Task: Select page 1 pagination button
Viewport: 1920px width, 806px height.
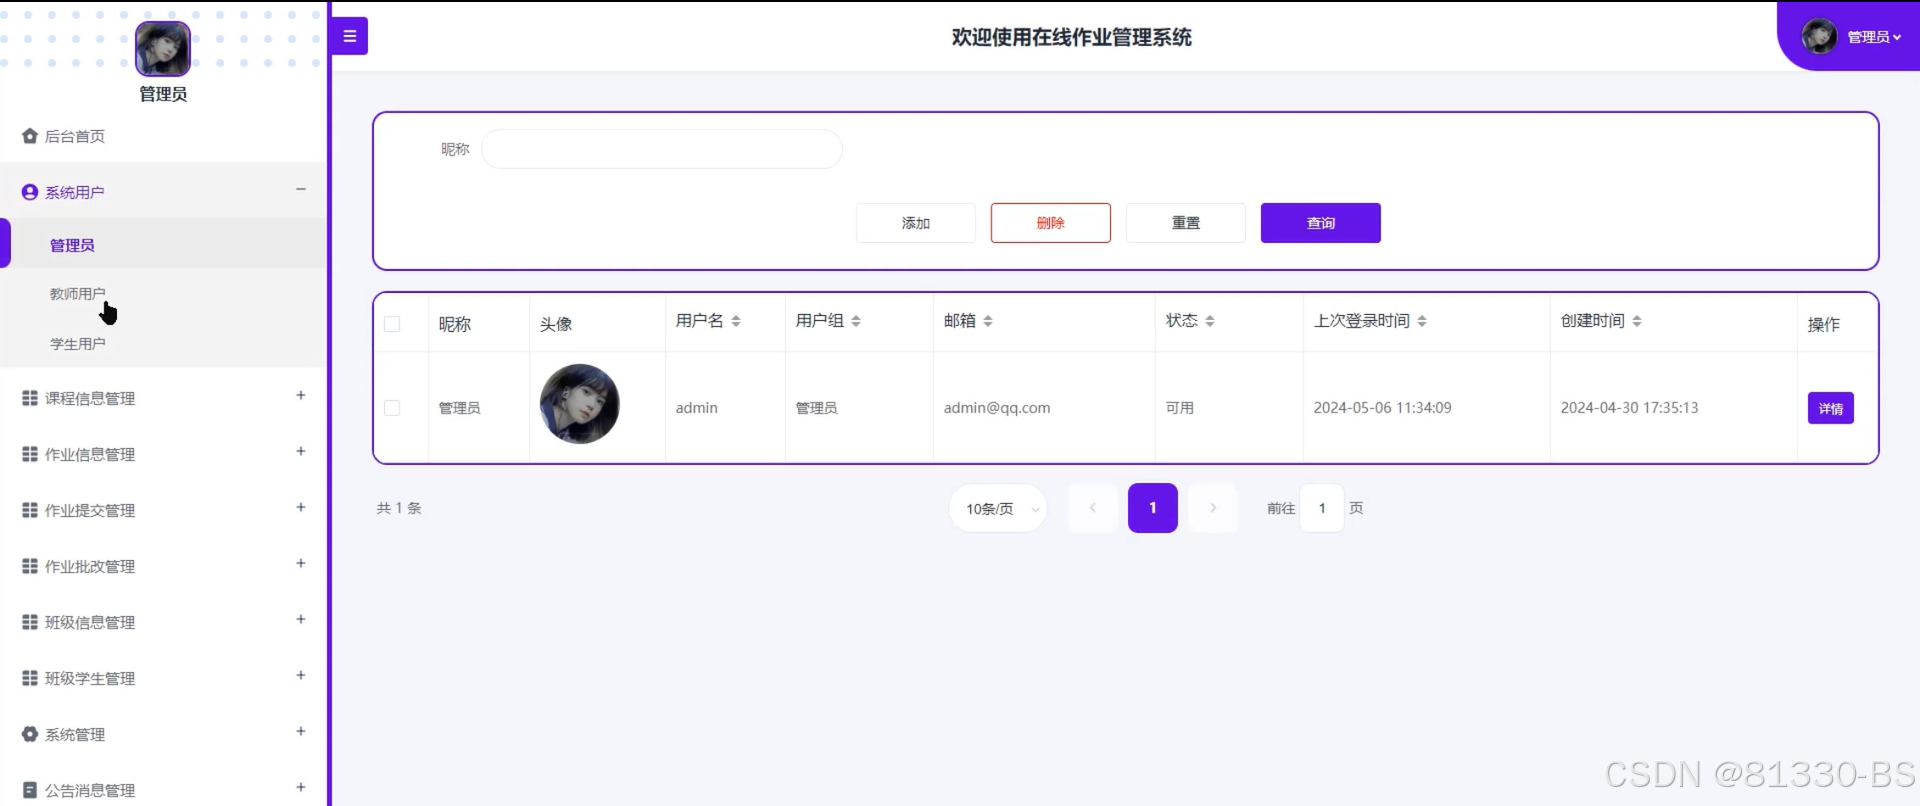Action: (x=1153, y=508)
